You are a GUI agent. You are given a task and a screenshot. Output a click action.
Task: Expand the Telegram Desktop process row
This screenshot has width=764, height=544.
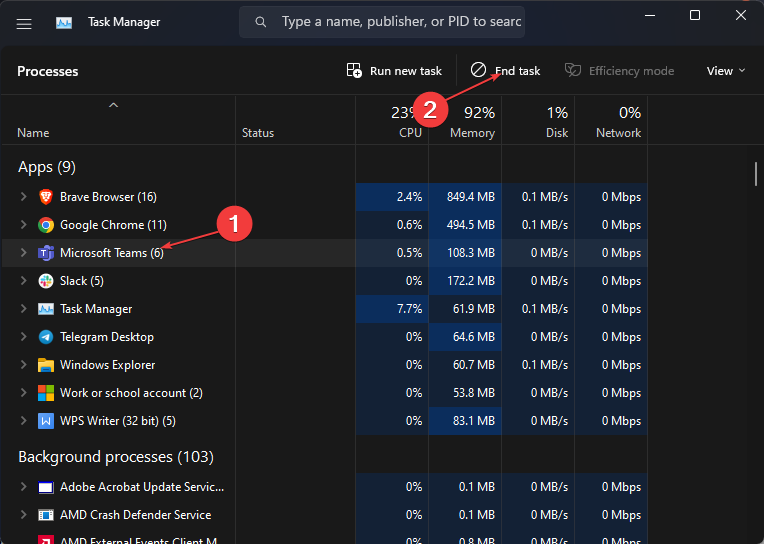[x=23, y=337]
